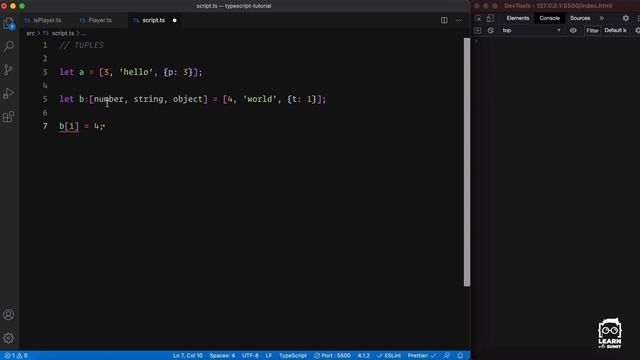Open console settings gear in DevTools
The image size is (640, 360).
pyautogui.click(x=638, y=31)
